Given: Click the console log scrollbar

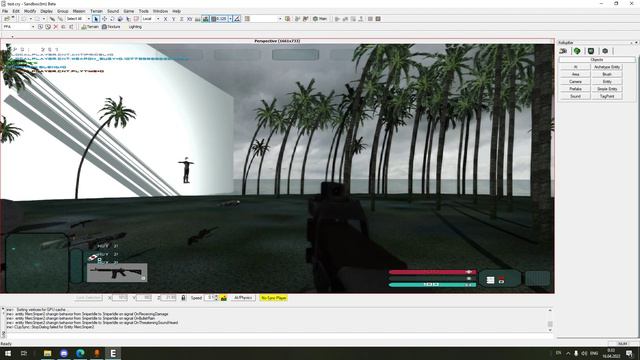Looking at the screenshot, I should (550, 320).
